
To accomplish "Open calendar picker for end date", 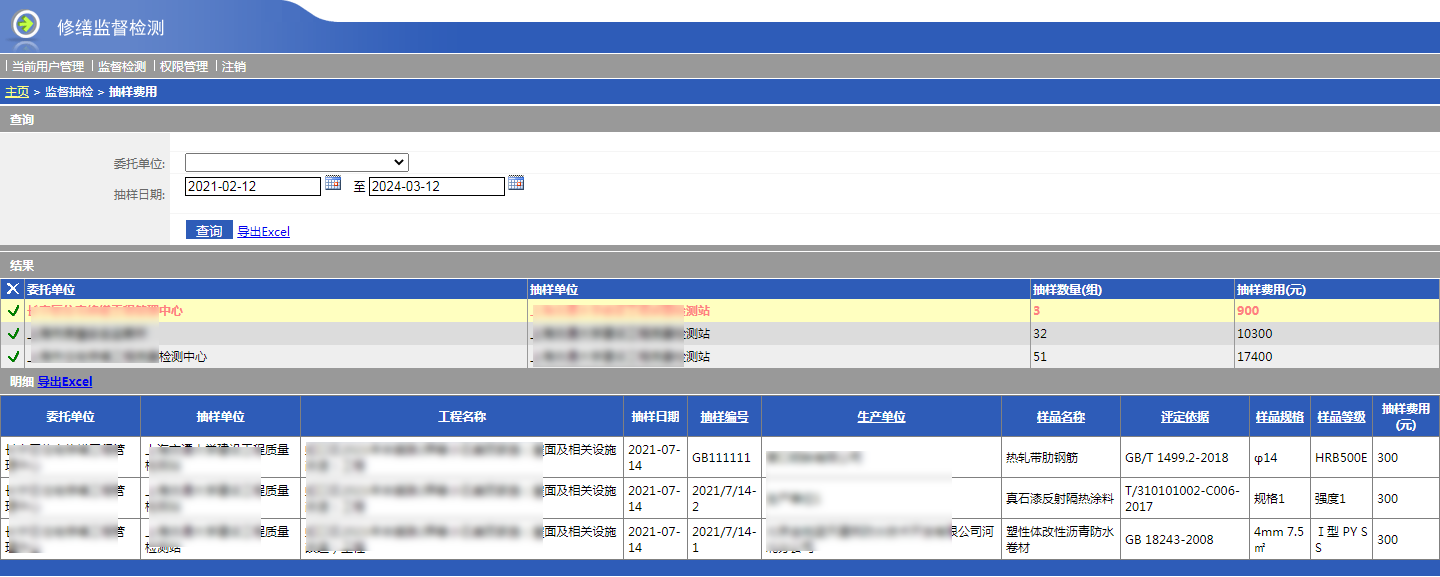I will point(516,183).
